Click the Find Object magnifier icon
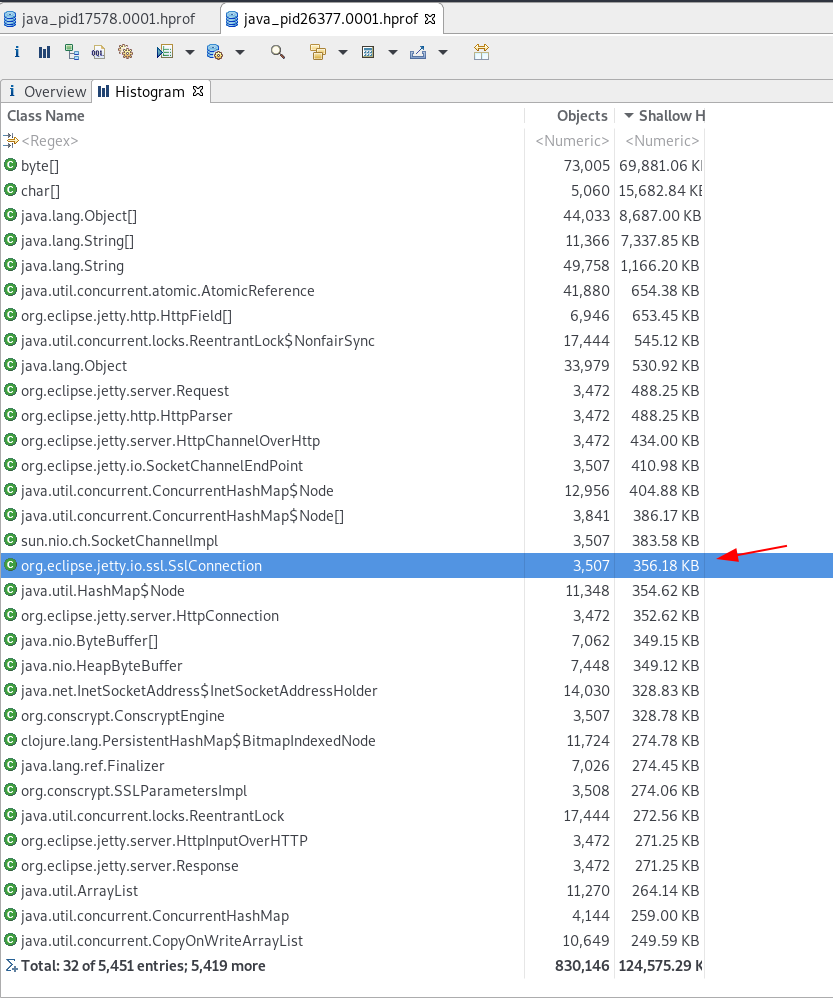Screen dimensions: 833x998 click(x=278, y=51)
